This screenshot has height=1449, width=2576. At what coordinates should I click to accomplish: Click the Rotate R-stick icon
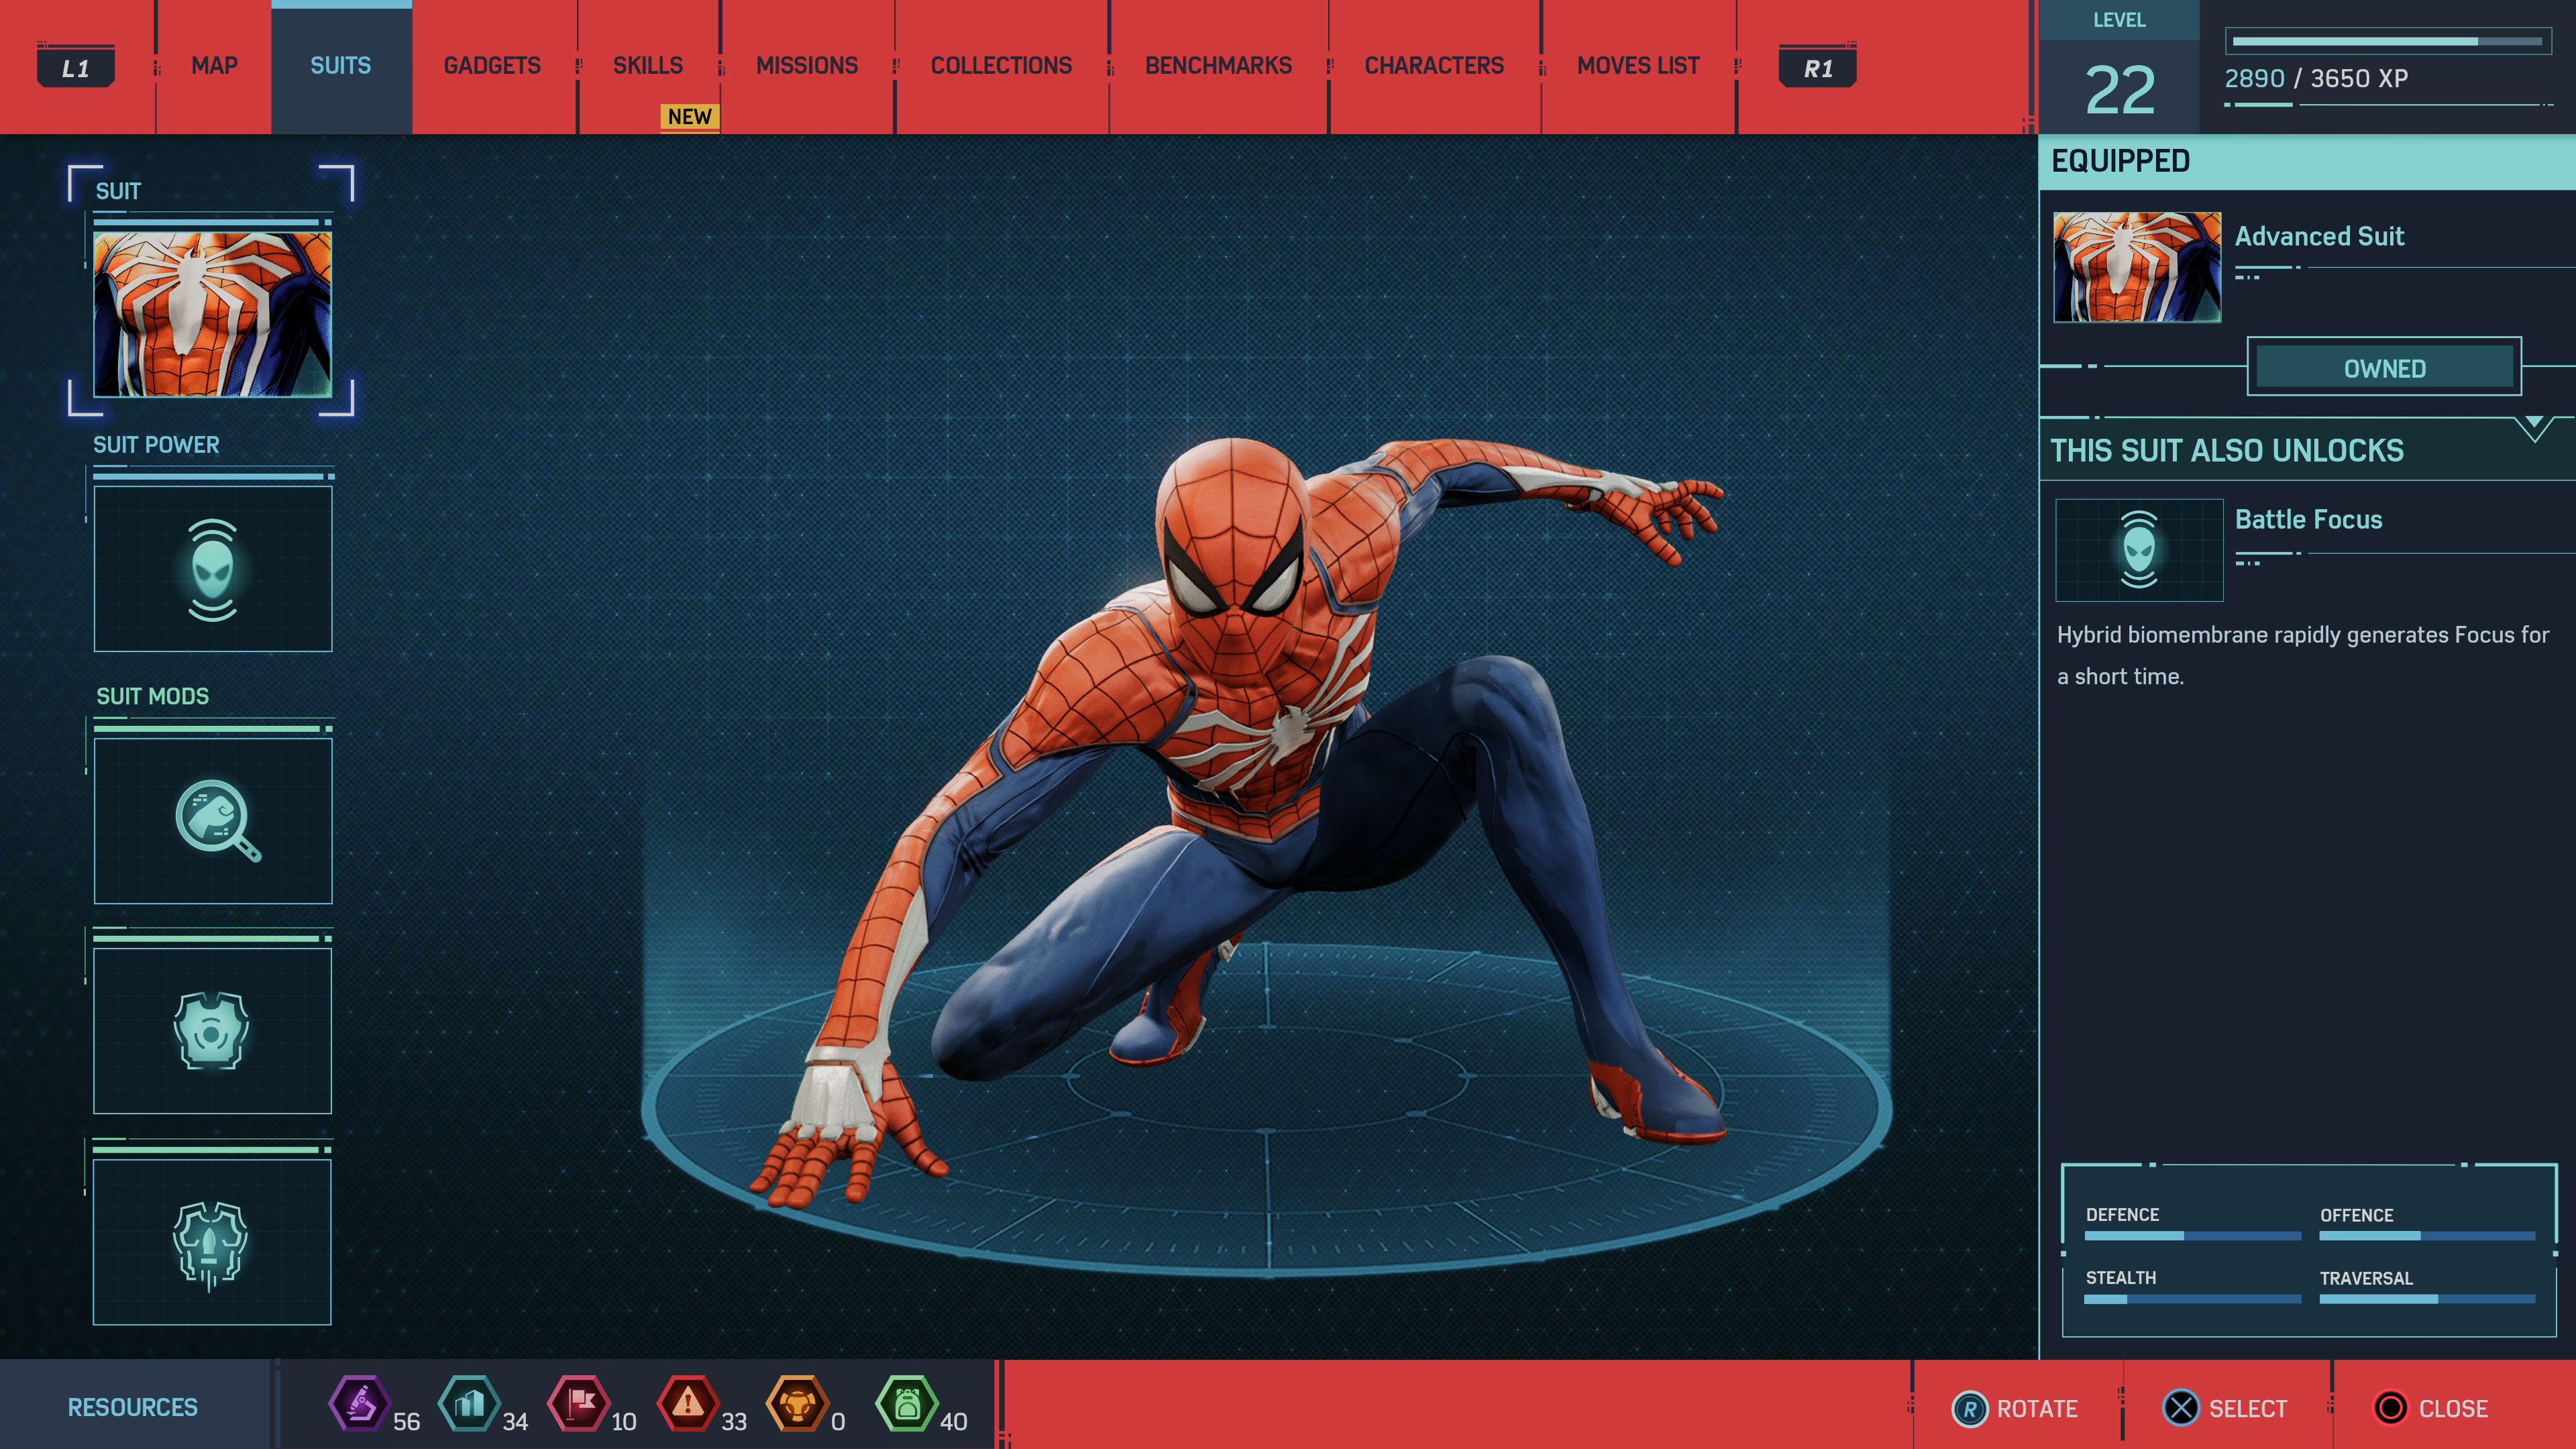pyautogui.click(x=1969, y=1409)
